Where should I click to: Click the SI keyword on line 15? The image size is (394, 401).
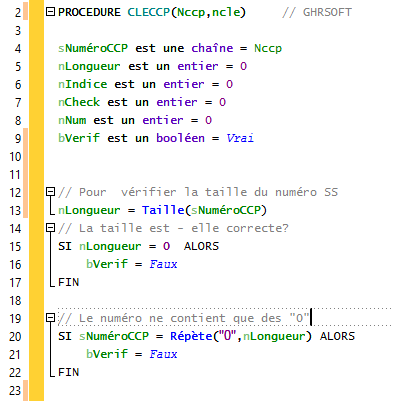click(65, 246)
